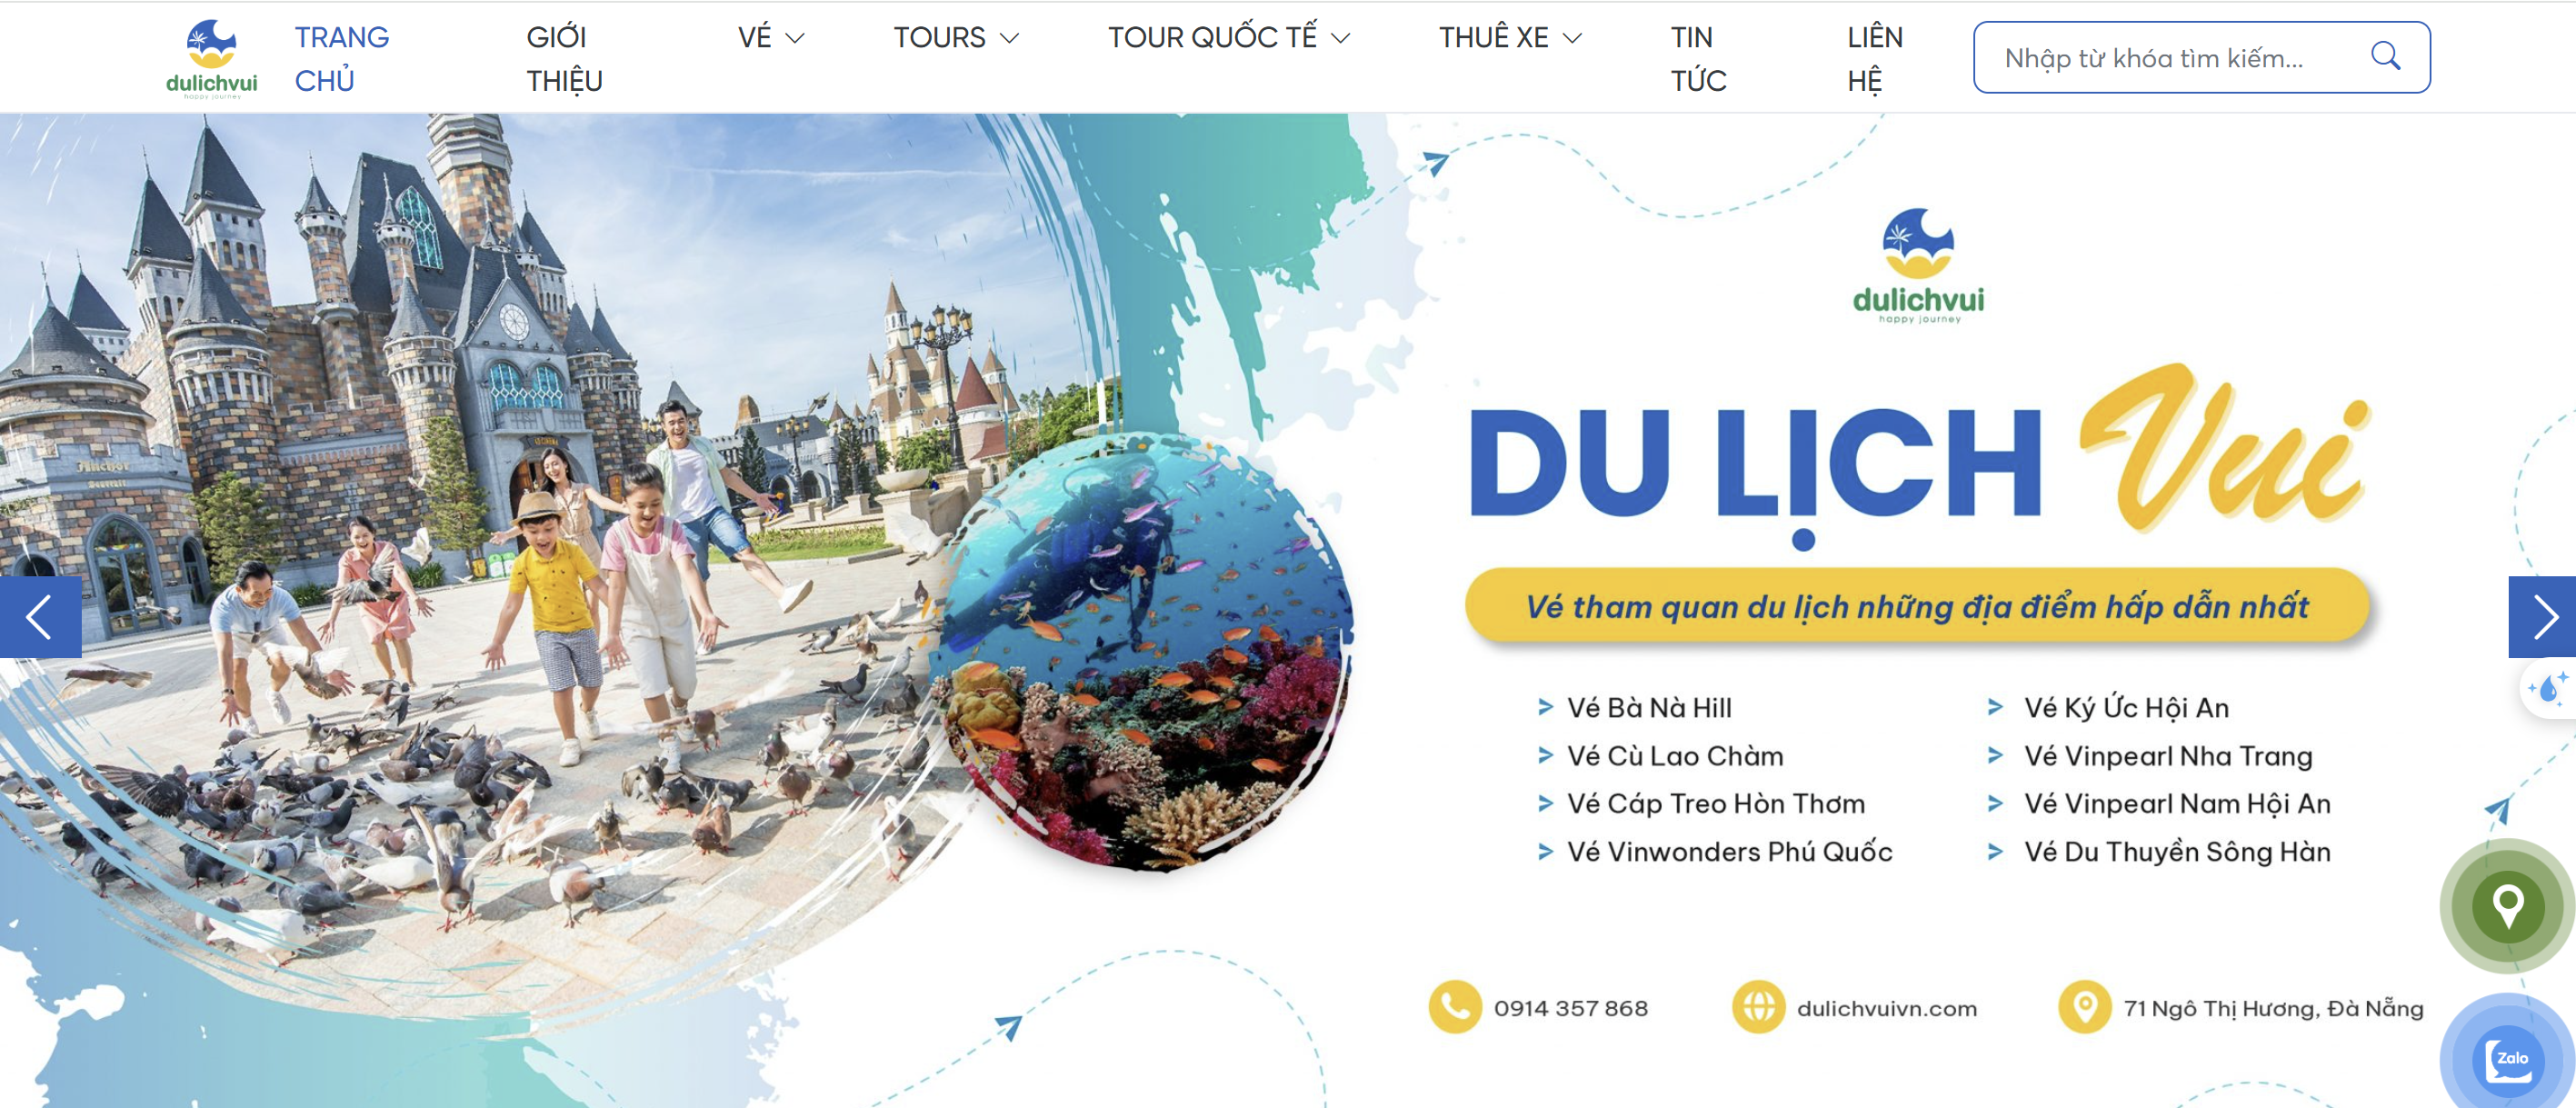The width and height of the screenshot is (2576, 1108).
Task: Open the TIN TỨC menu item
Action: 1698,59
